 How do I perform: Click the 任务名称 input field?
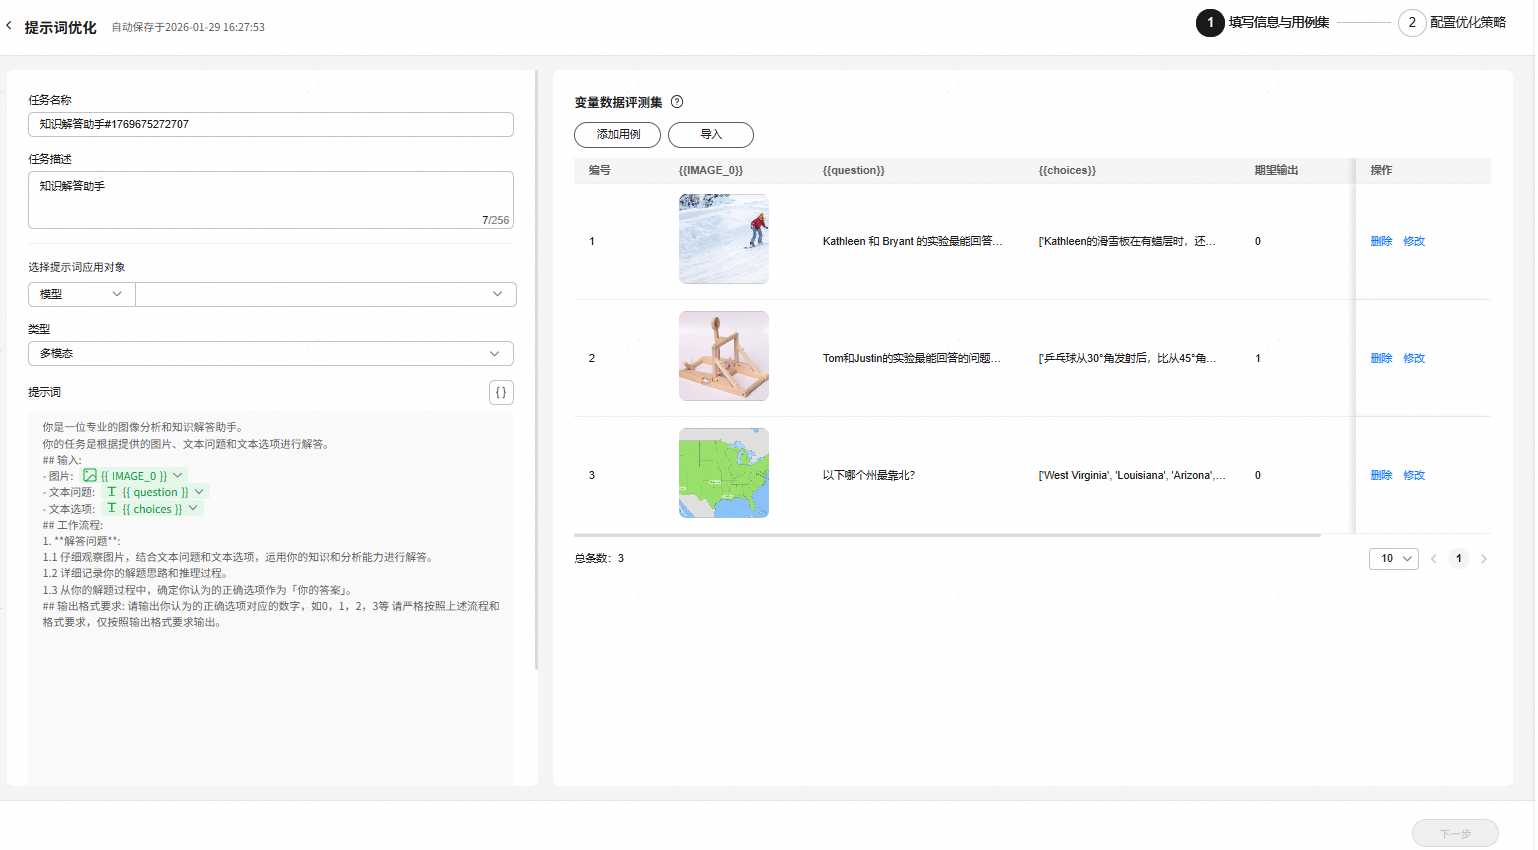[270, 124]
